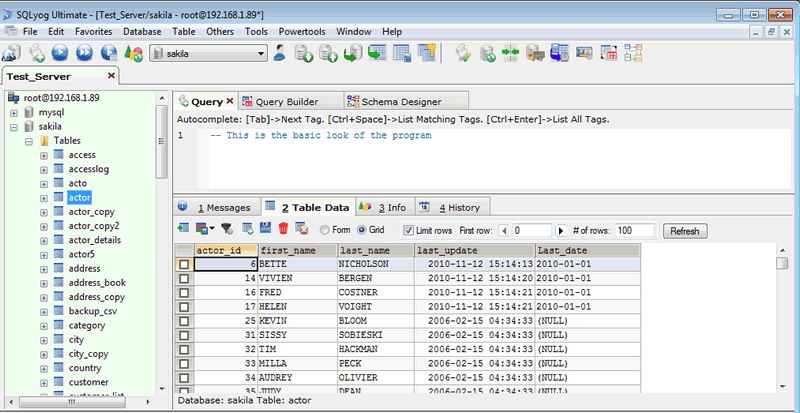
Task: Open the Powertools menu
Action: point(303,32)
